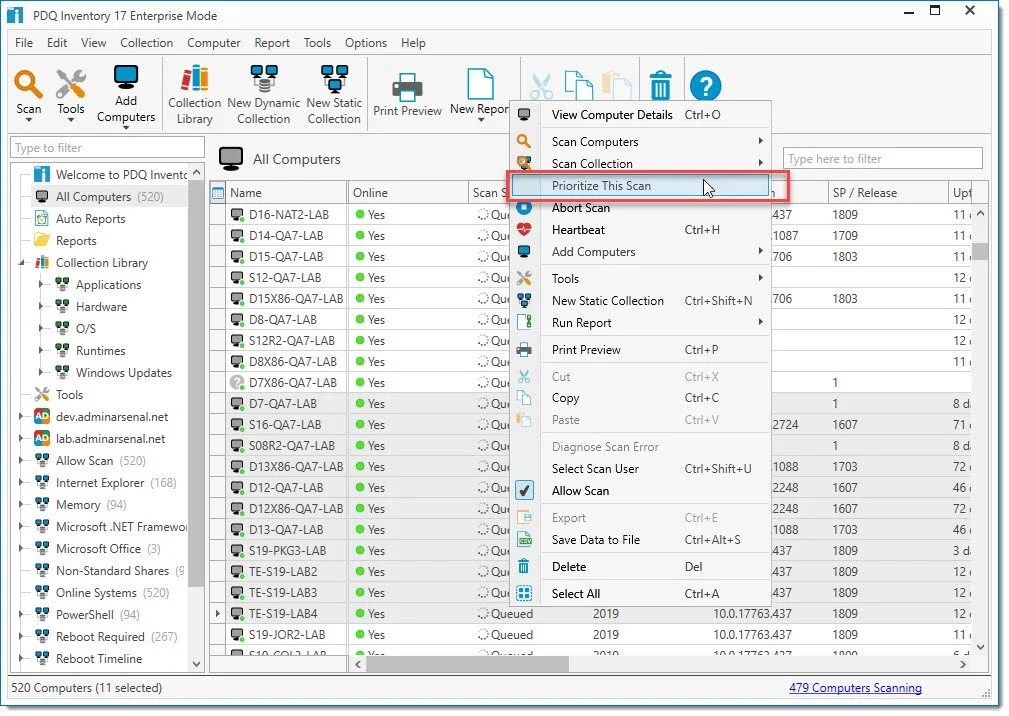Expand the Windows Updates collection node
Image resolution: width=1009 pixels, height=716 pixels.
[x=41, y=372]
